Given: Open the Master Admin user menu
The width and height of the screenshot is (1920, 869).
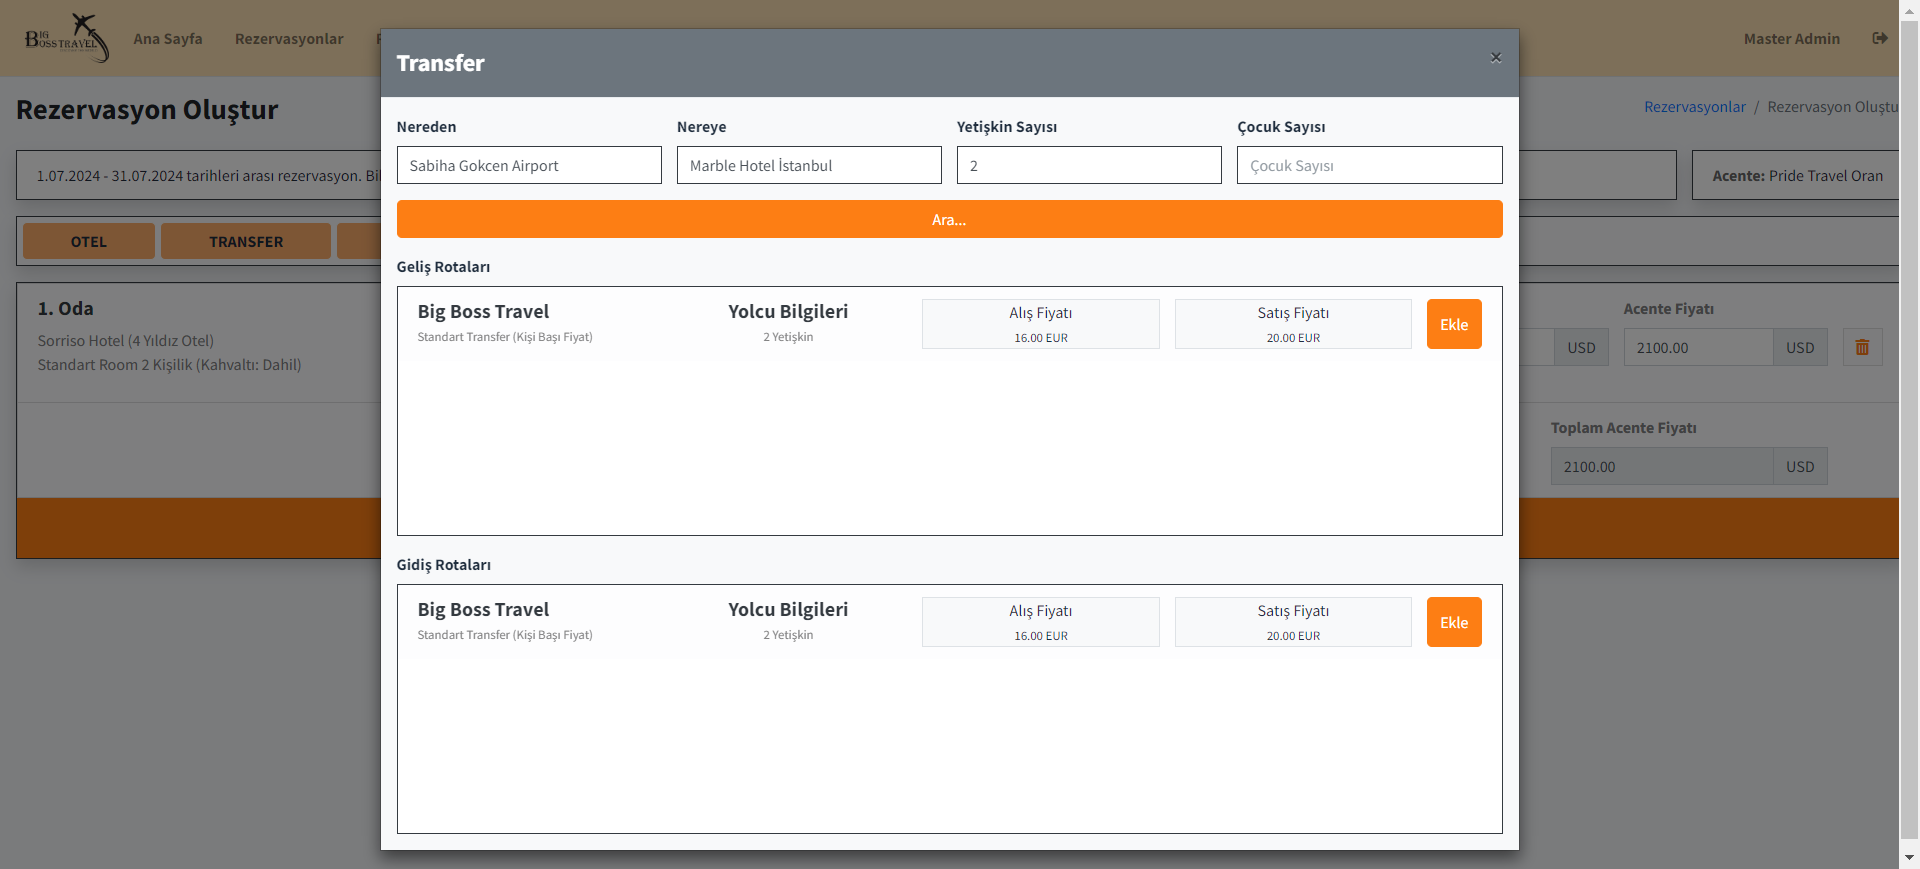Looking at the screenshot, I should click(1792, 38).
